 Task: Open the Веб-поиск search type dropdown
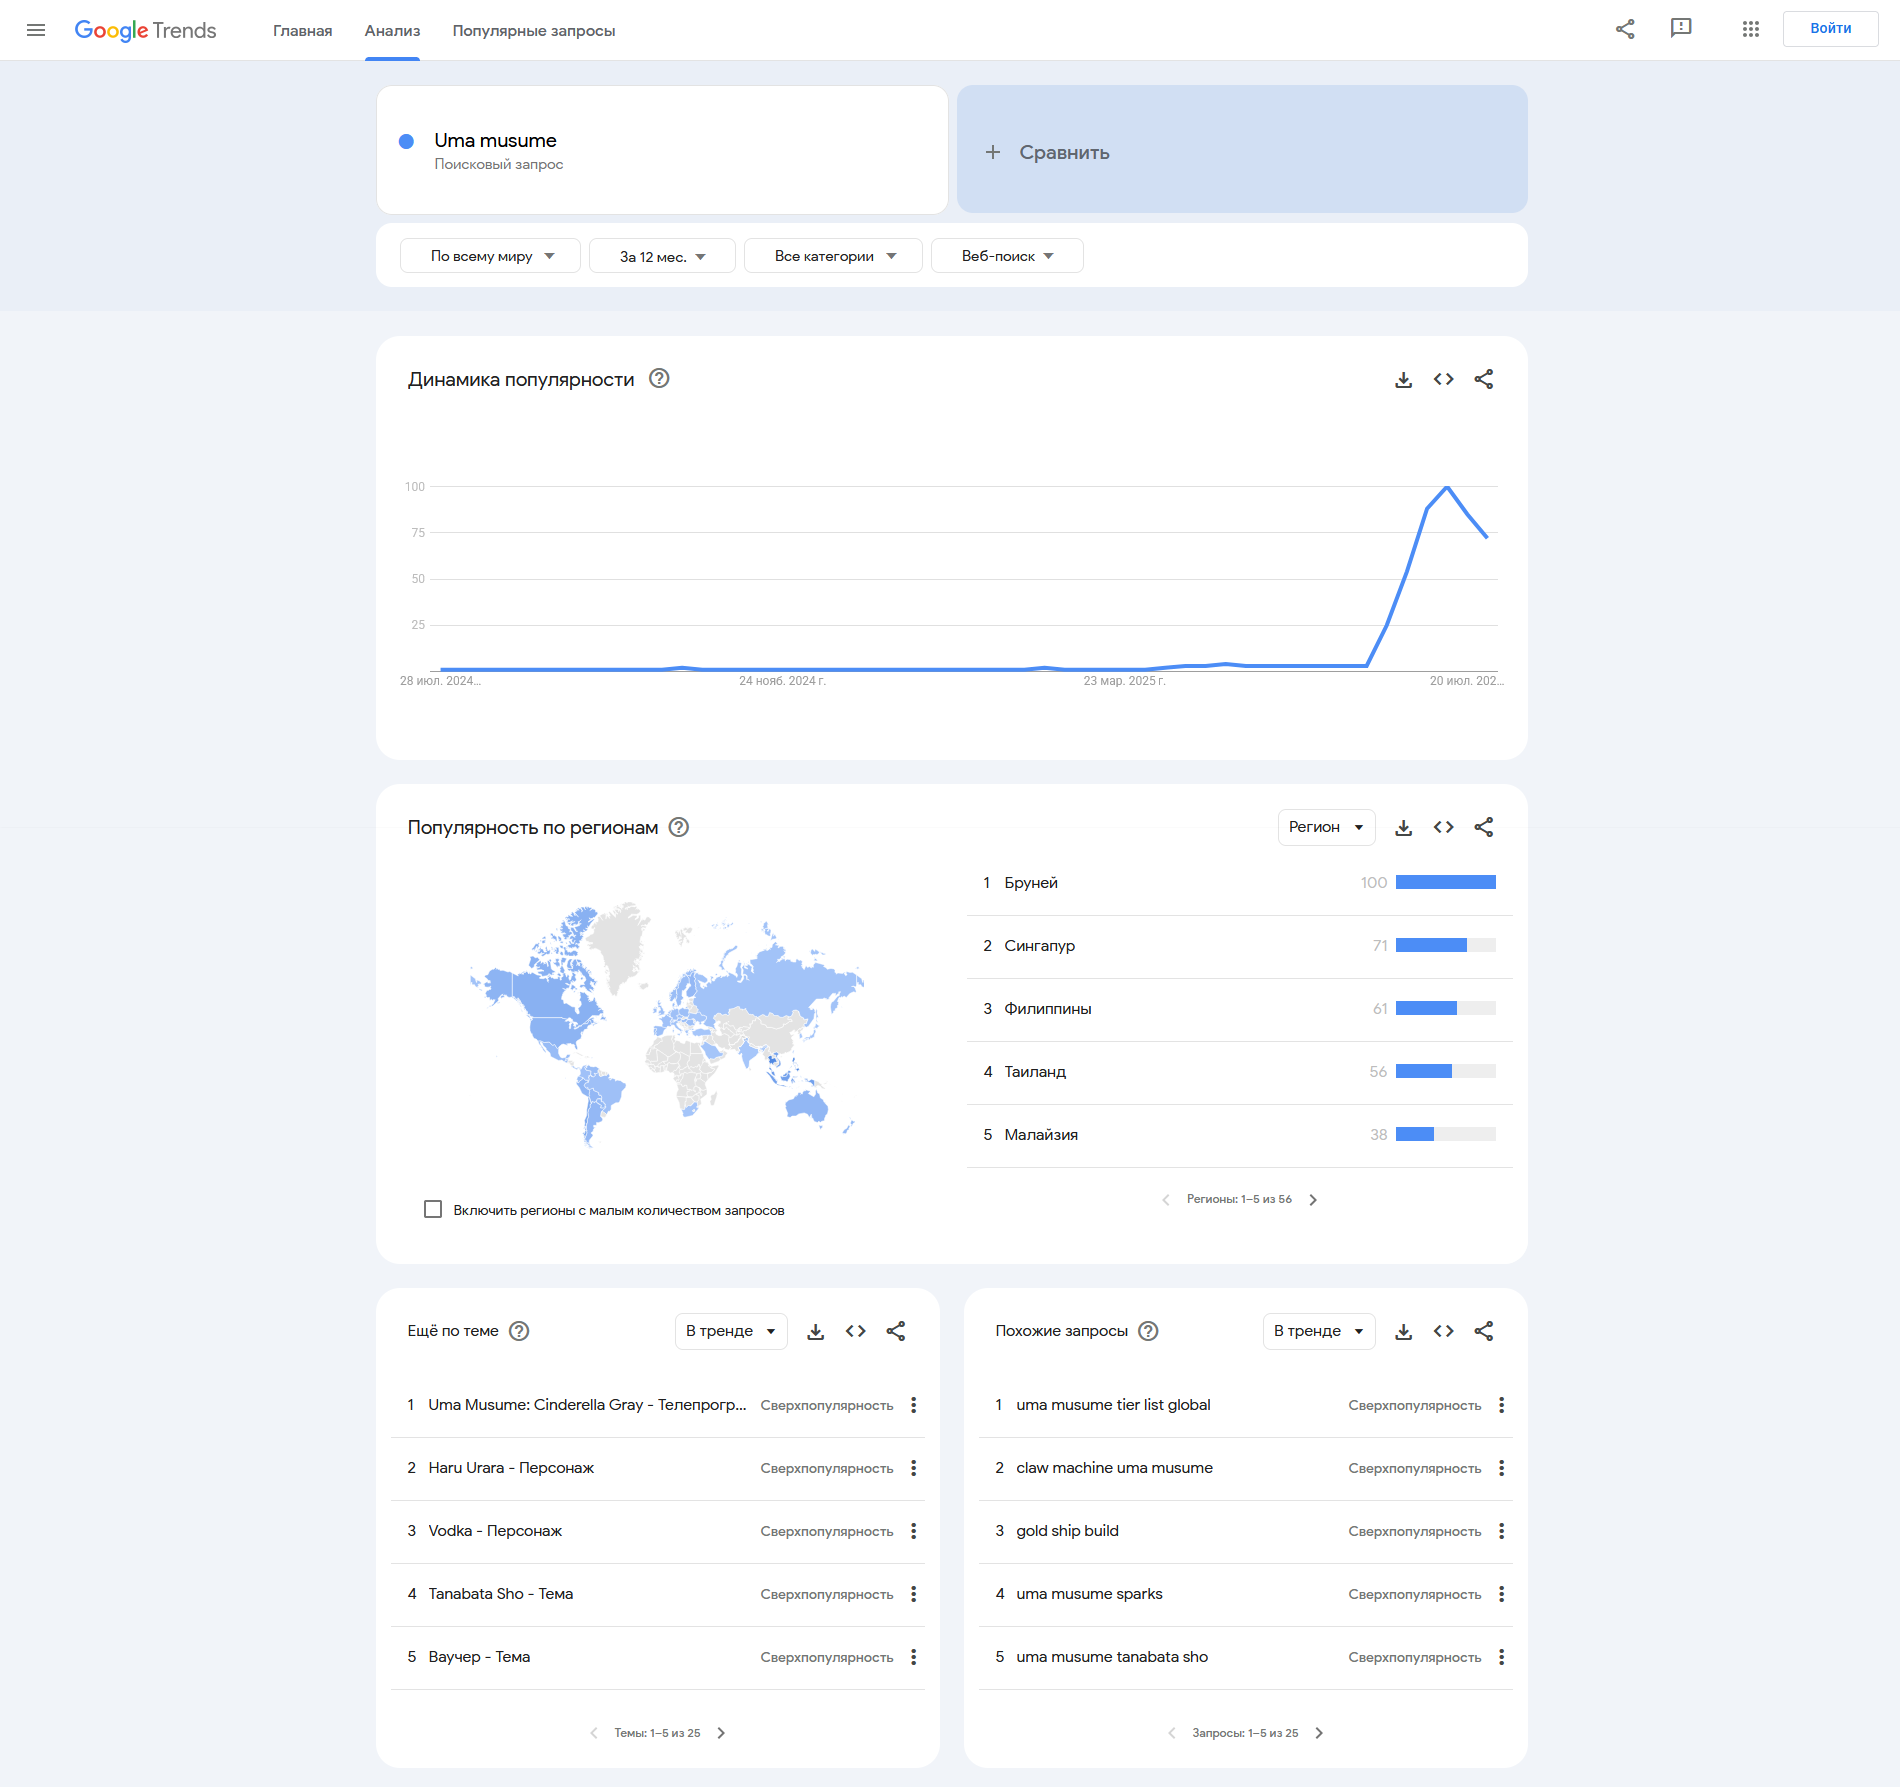pyautogui.click(x=1007, y=256)
